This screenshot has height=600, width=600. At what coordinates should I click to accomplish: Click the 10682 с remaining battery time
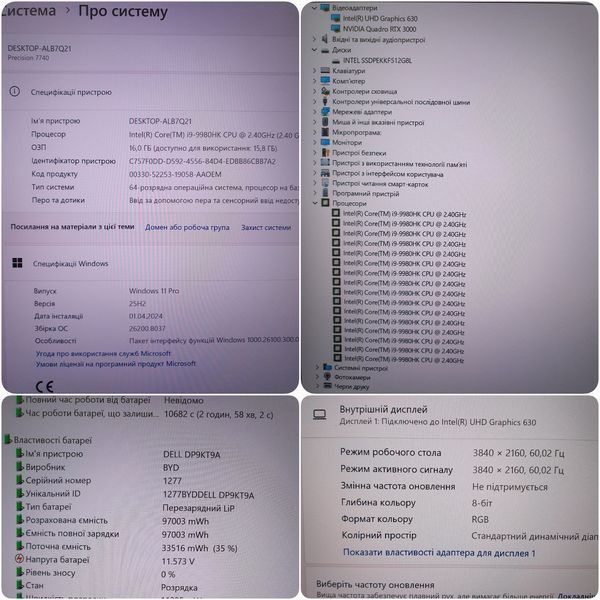pos(218,414)
